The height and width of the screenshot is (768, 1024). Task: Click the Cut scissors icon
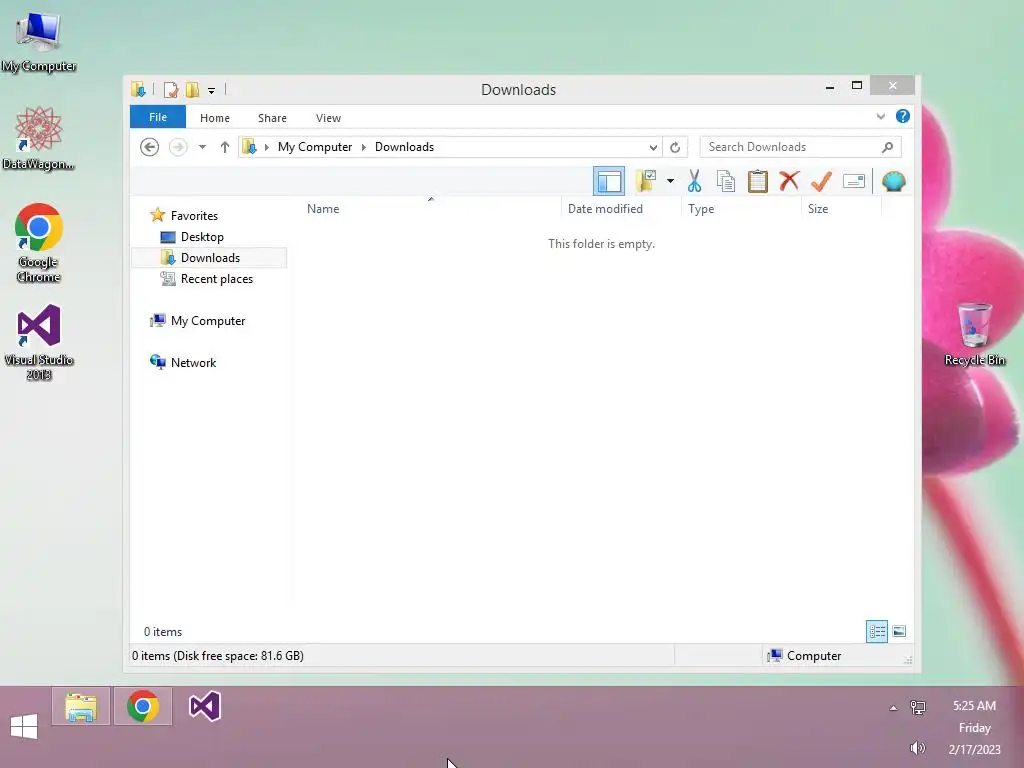click(x=694, y=181)
